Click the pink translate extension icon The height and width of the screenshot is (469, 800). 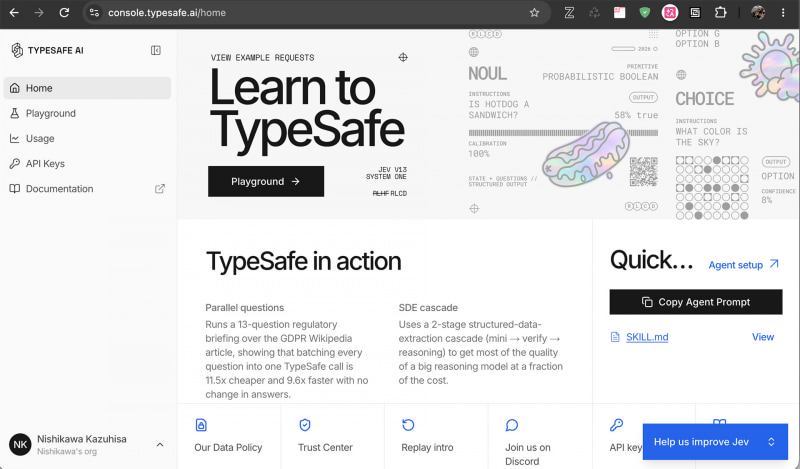click(x=670, y=13)
